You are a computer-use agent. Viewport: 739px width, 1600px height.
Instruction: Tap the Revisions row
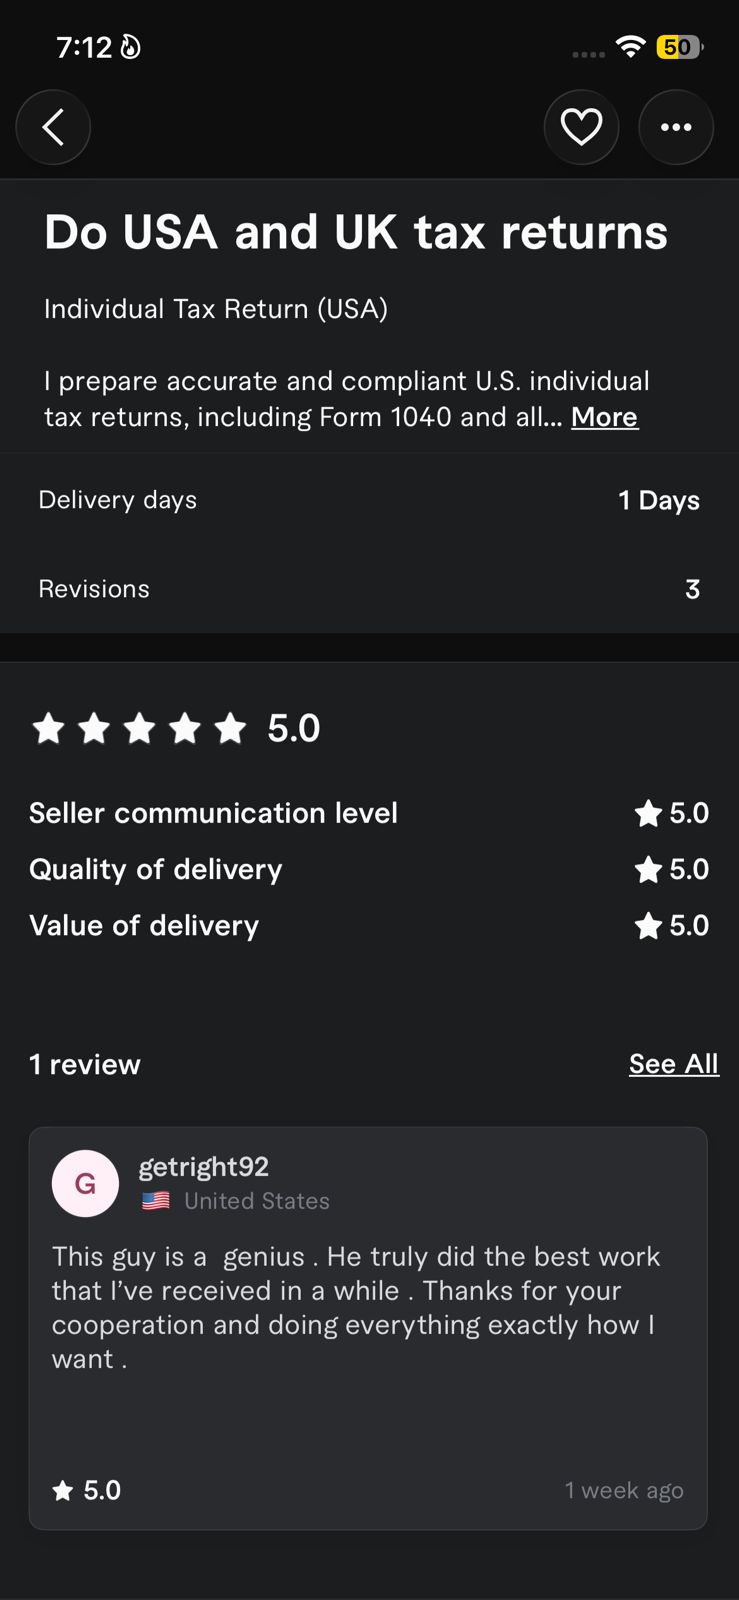(x=369, y=589)
